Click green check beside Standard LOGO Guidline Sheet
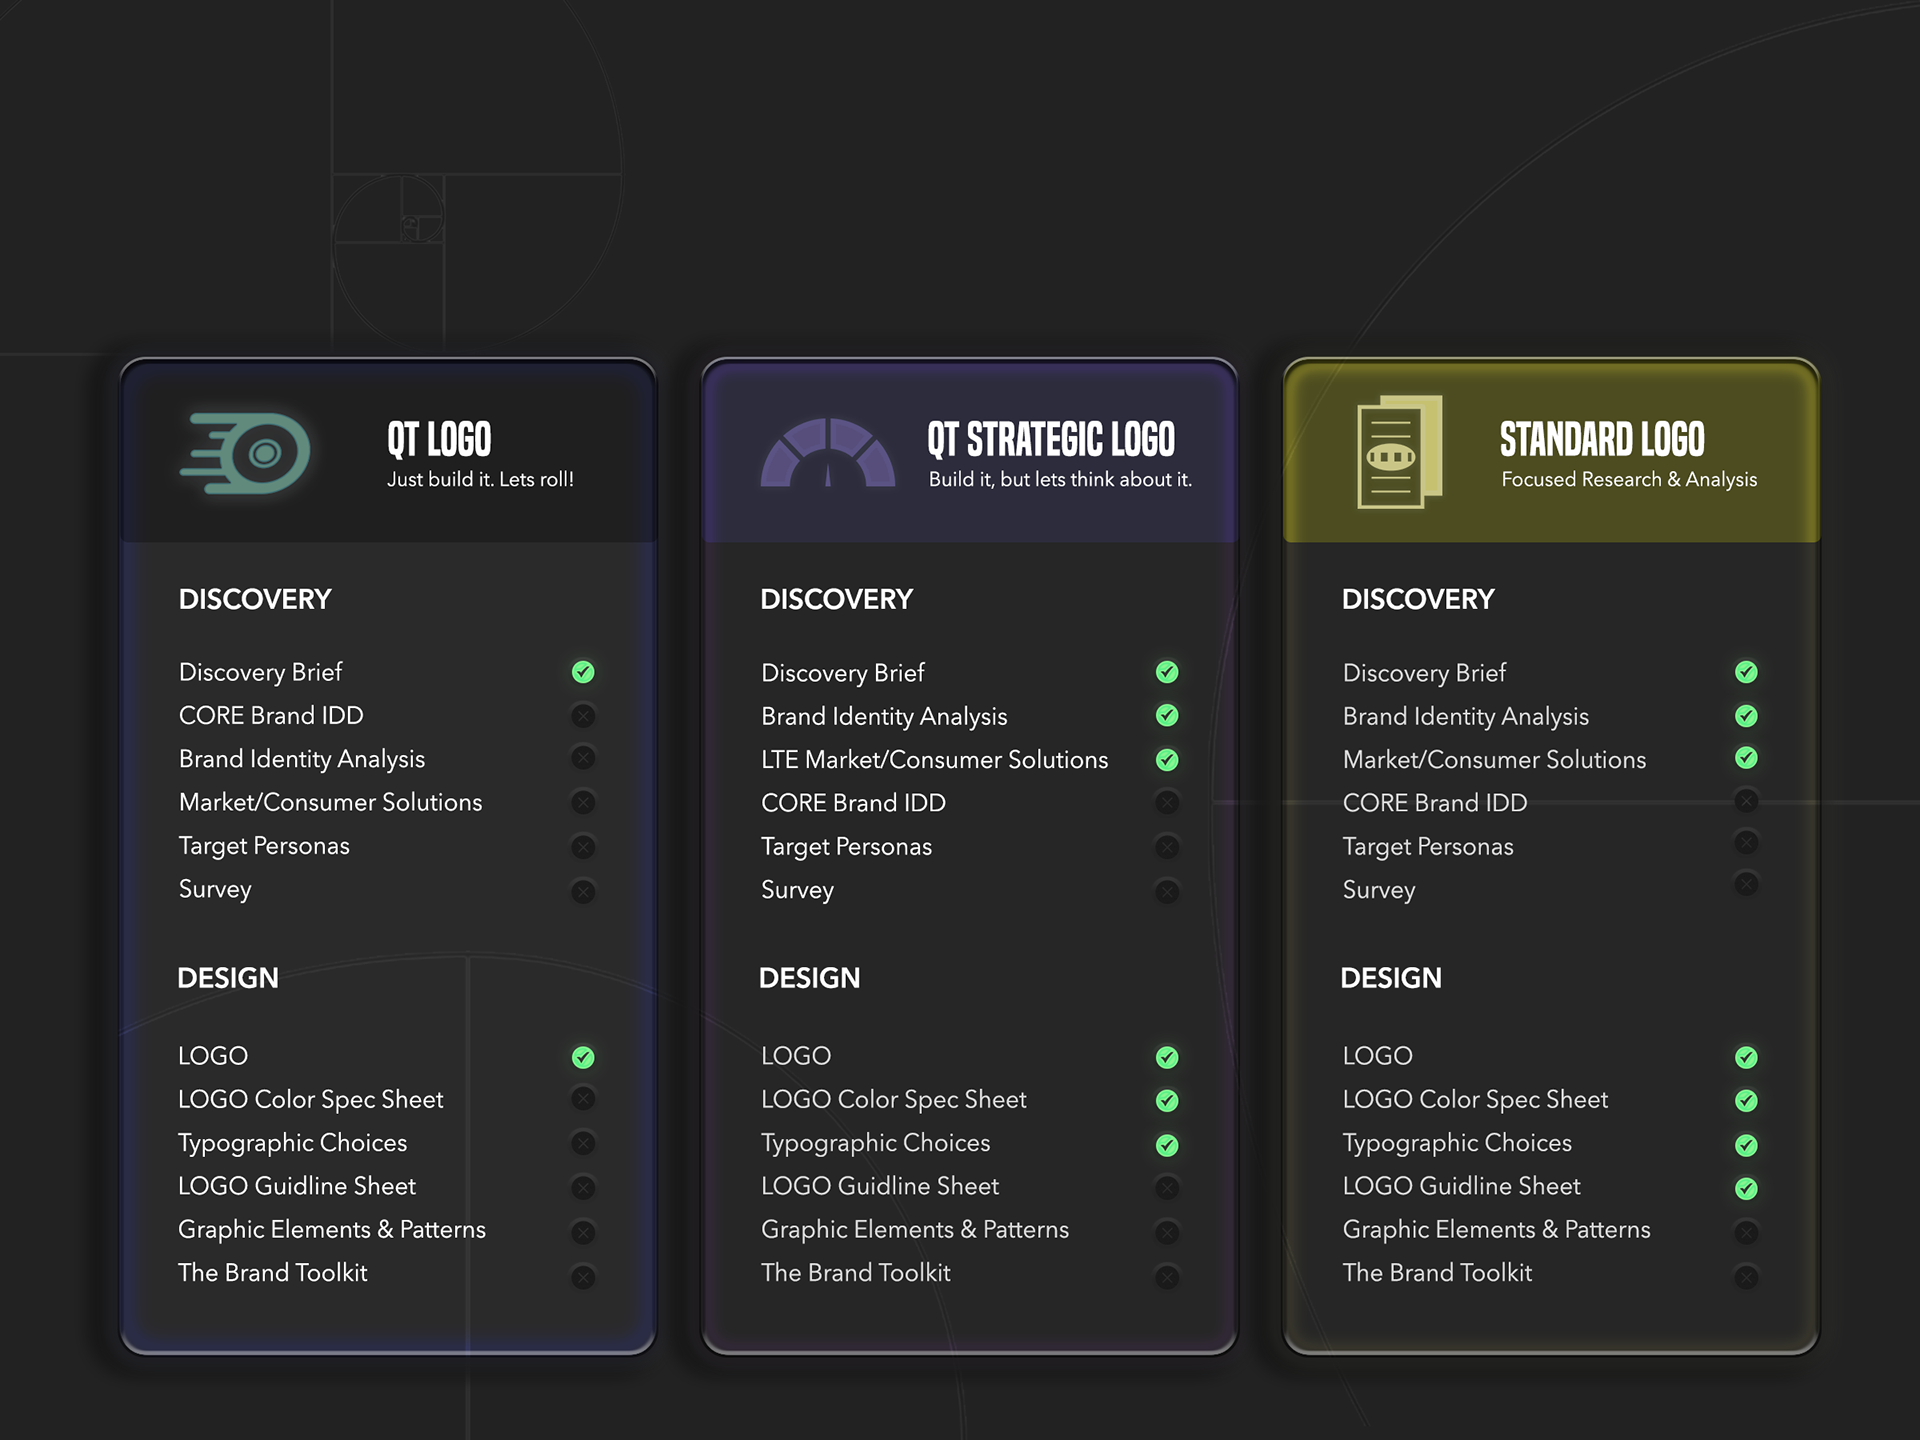Viewport: 1920px width, 1440px height. 1746,1188
